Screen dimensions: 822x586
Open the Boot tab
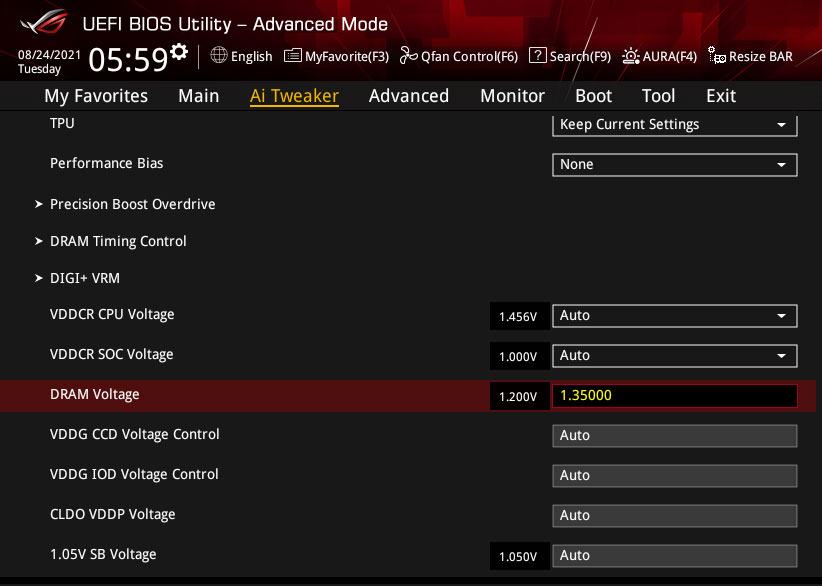tap(593, 96)
